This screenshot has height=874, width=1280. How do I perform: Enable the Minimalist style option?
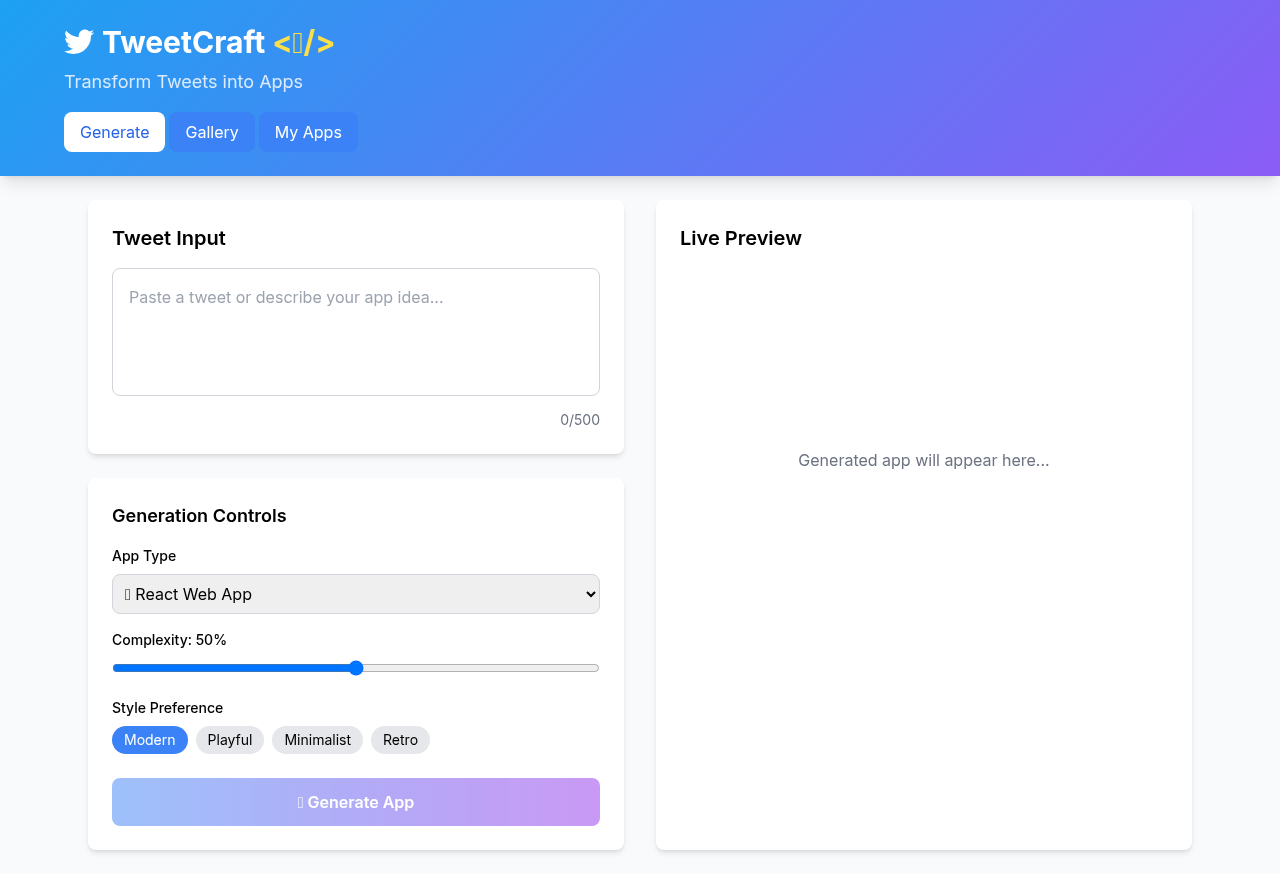click(x=317, y=740)
